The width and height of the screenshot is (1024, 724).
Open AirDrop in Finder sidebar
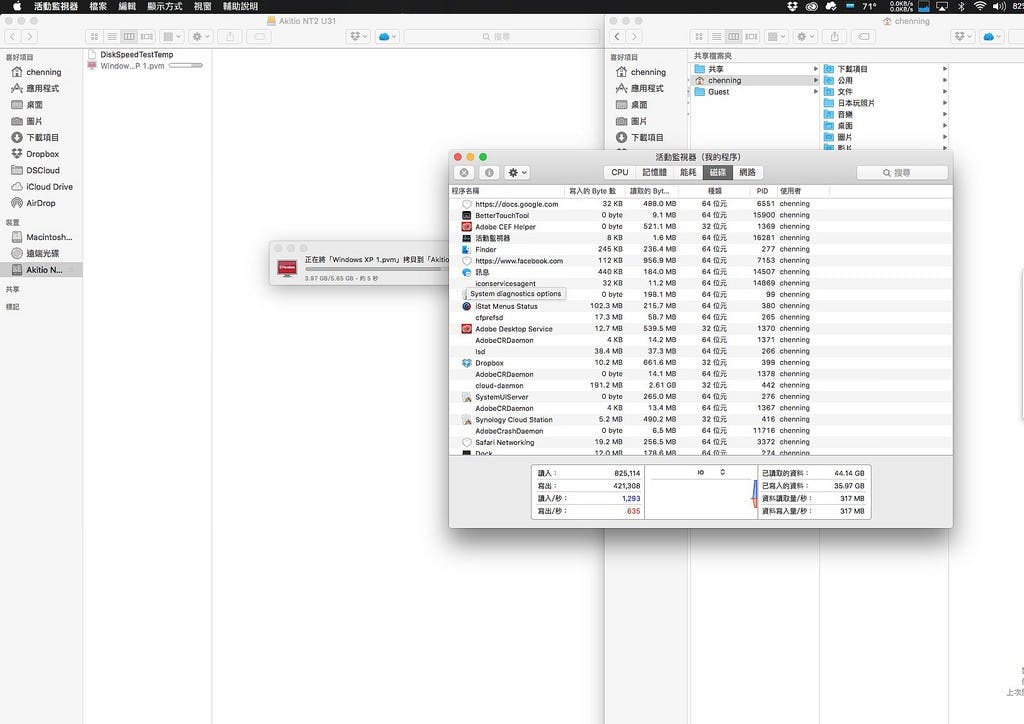click(42, 203)
